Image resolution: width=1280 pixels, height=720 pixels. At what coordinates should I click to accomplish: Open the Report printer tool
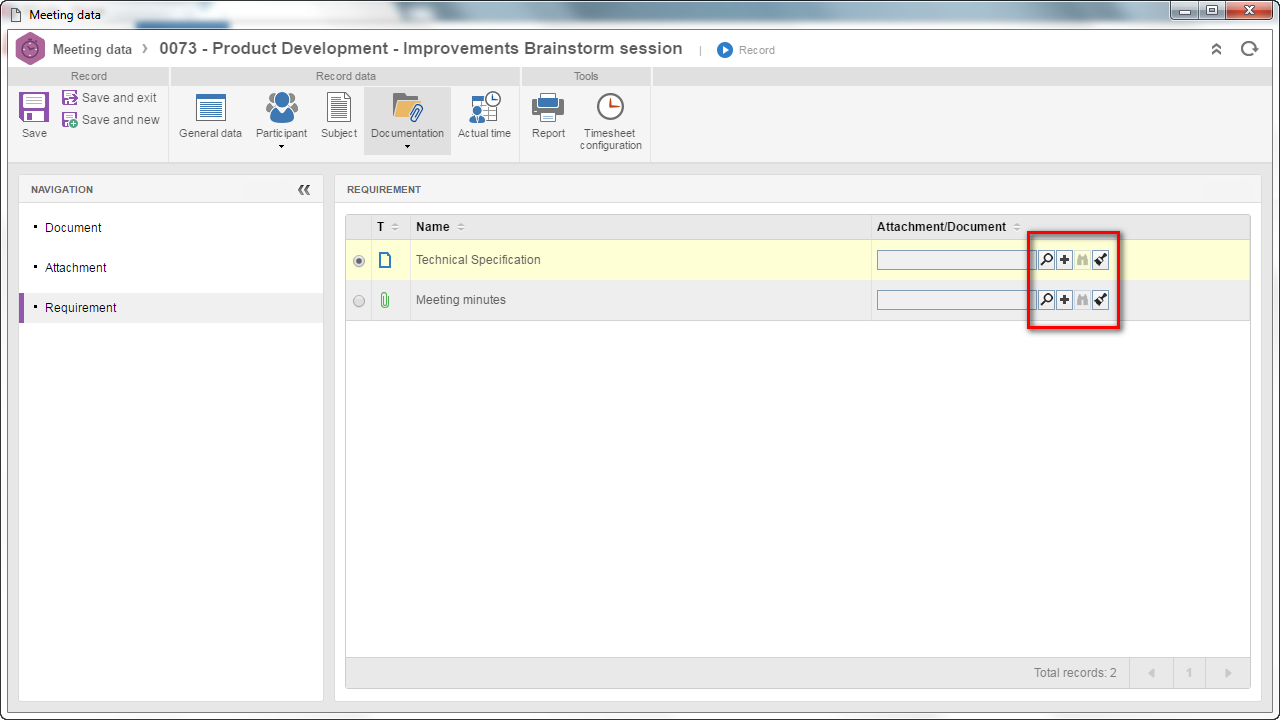click(548, 116)
